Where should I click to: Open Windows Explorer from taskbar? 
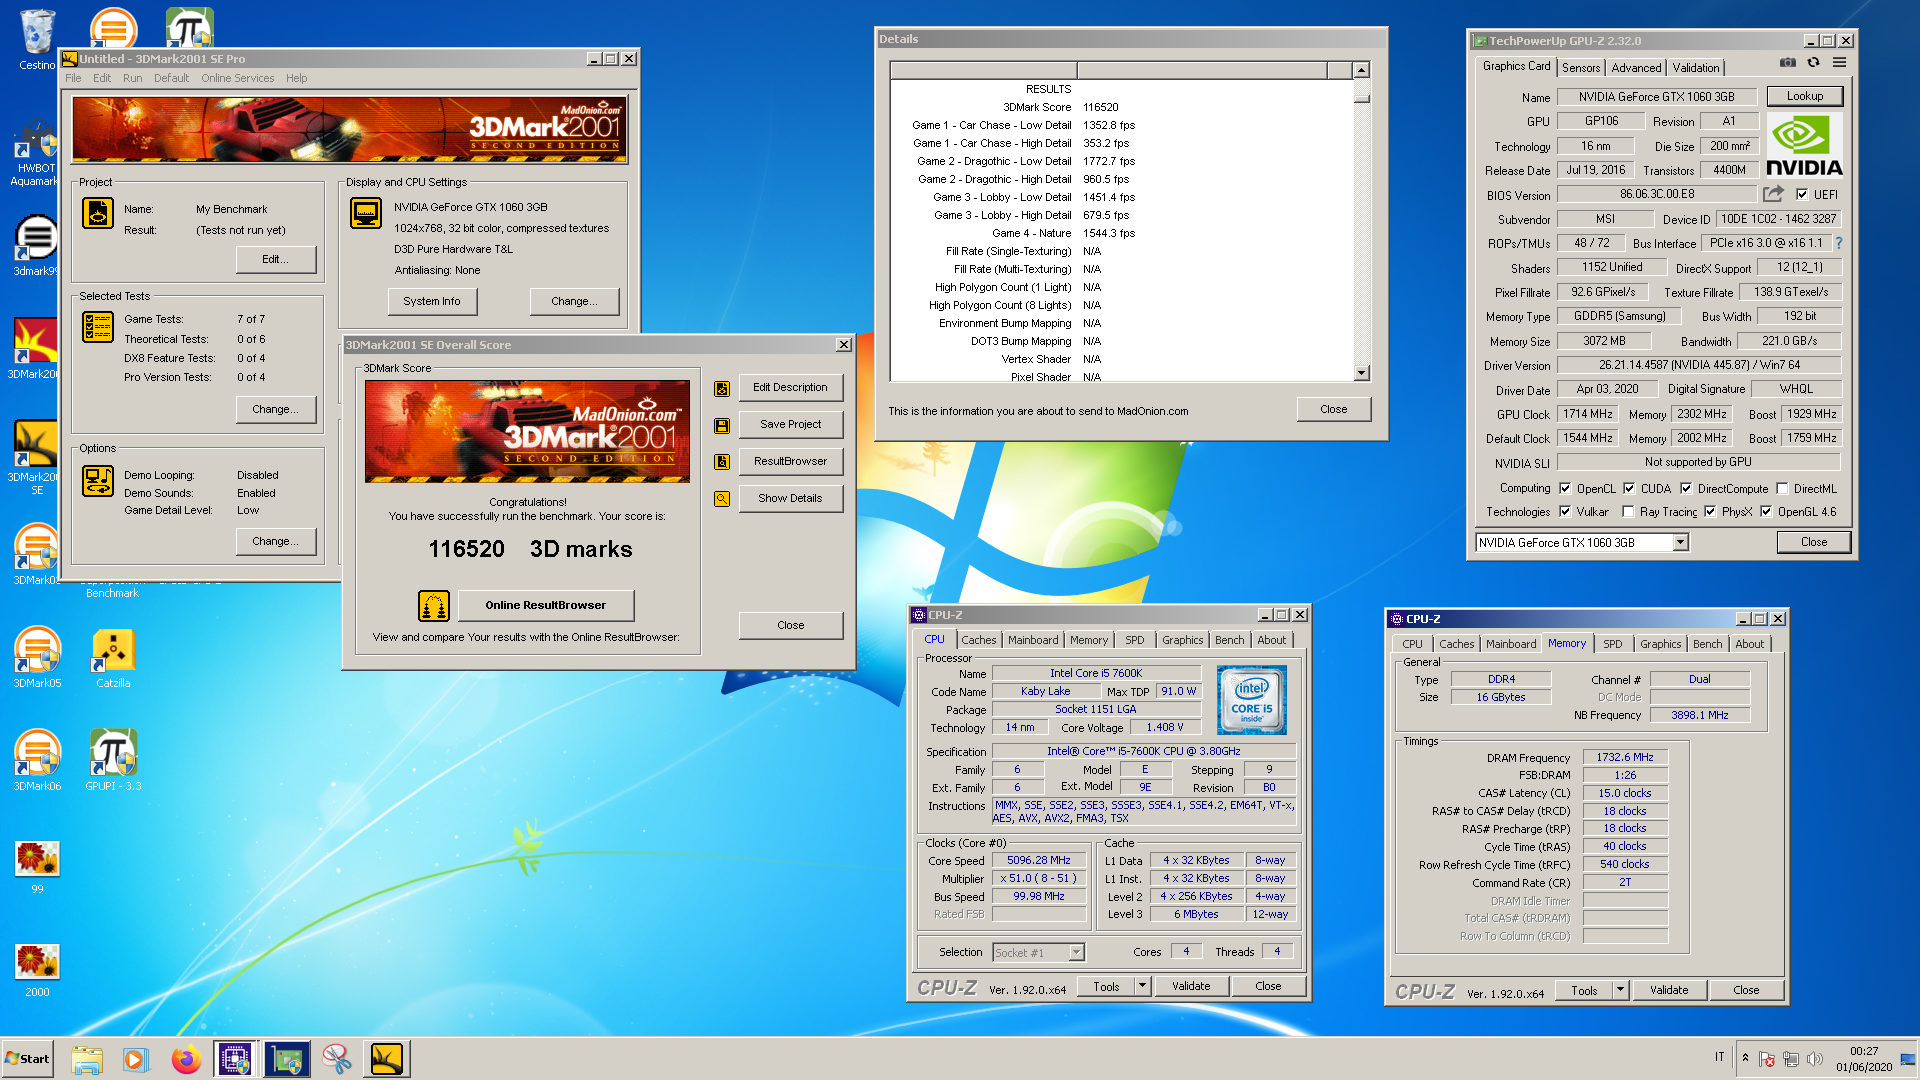tap(87, 1059)
